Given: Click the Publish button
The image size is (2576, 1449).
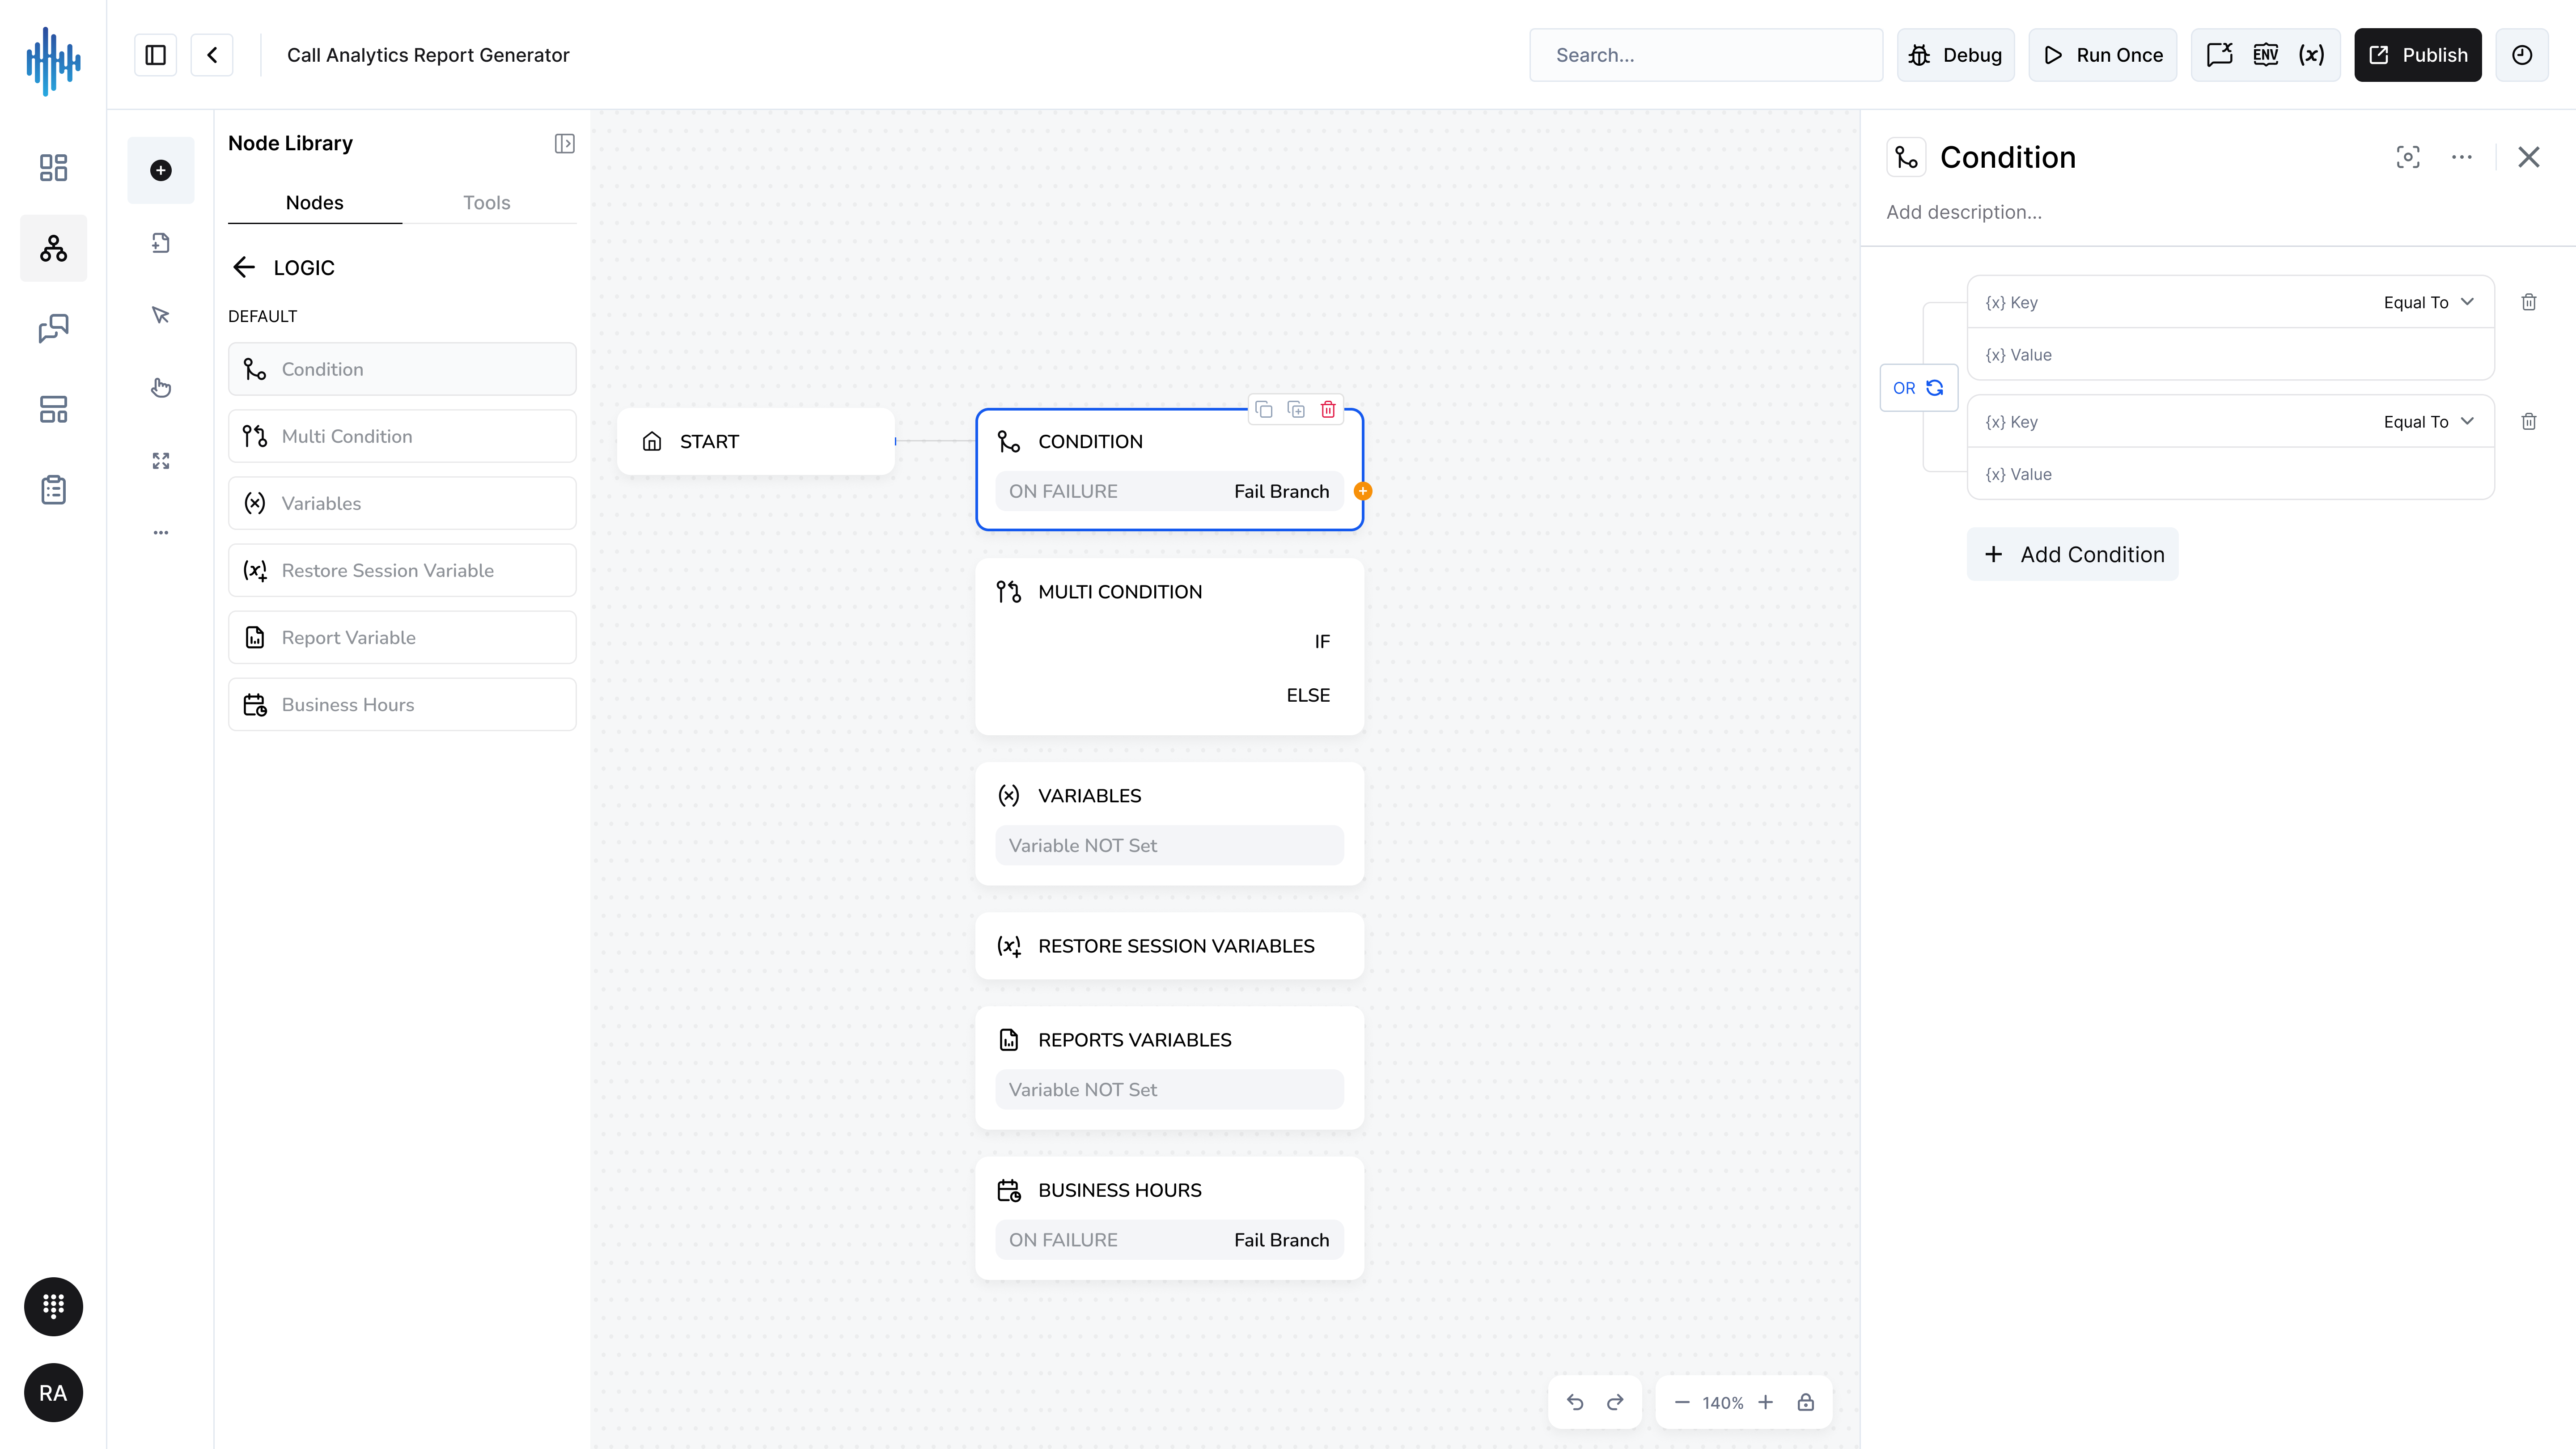Looking at the screenshot, I should (x=2418, y=55).
